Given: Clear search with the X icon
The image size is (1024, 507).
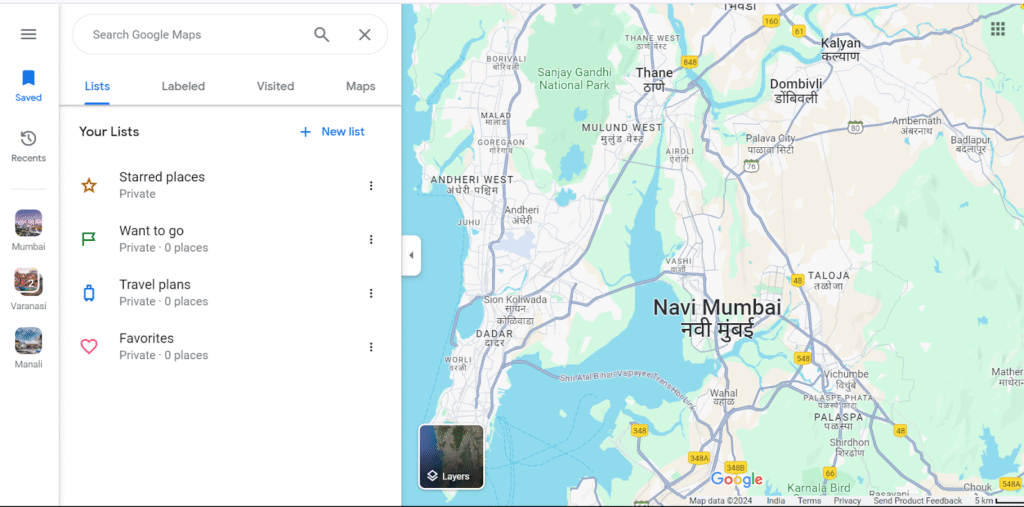Looking at the screenshot, I should [x=364, y=35].
